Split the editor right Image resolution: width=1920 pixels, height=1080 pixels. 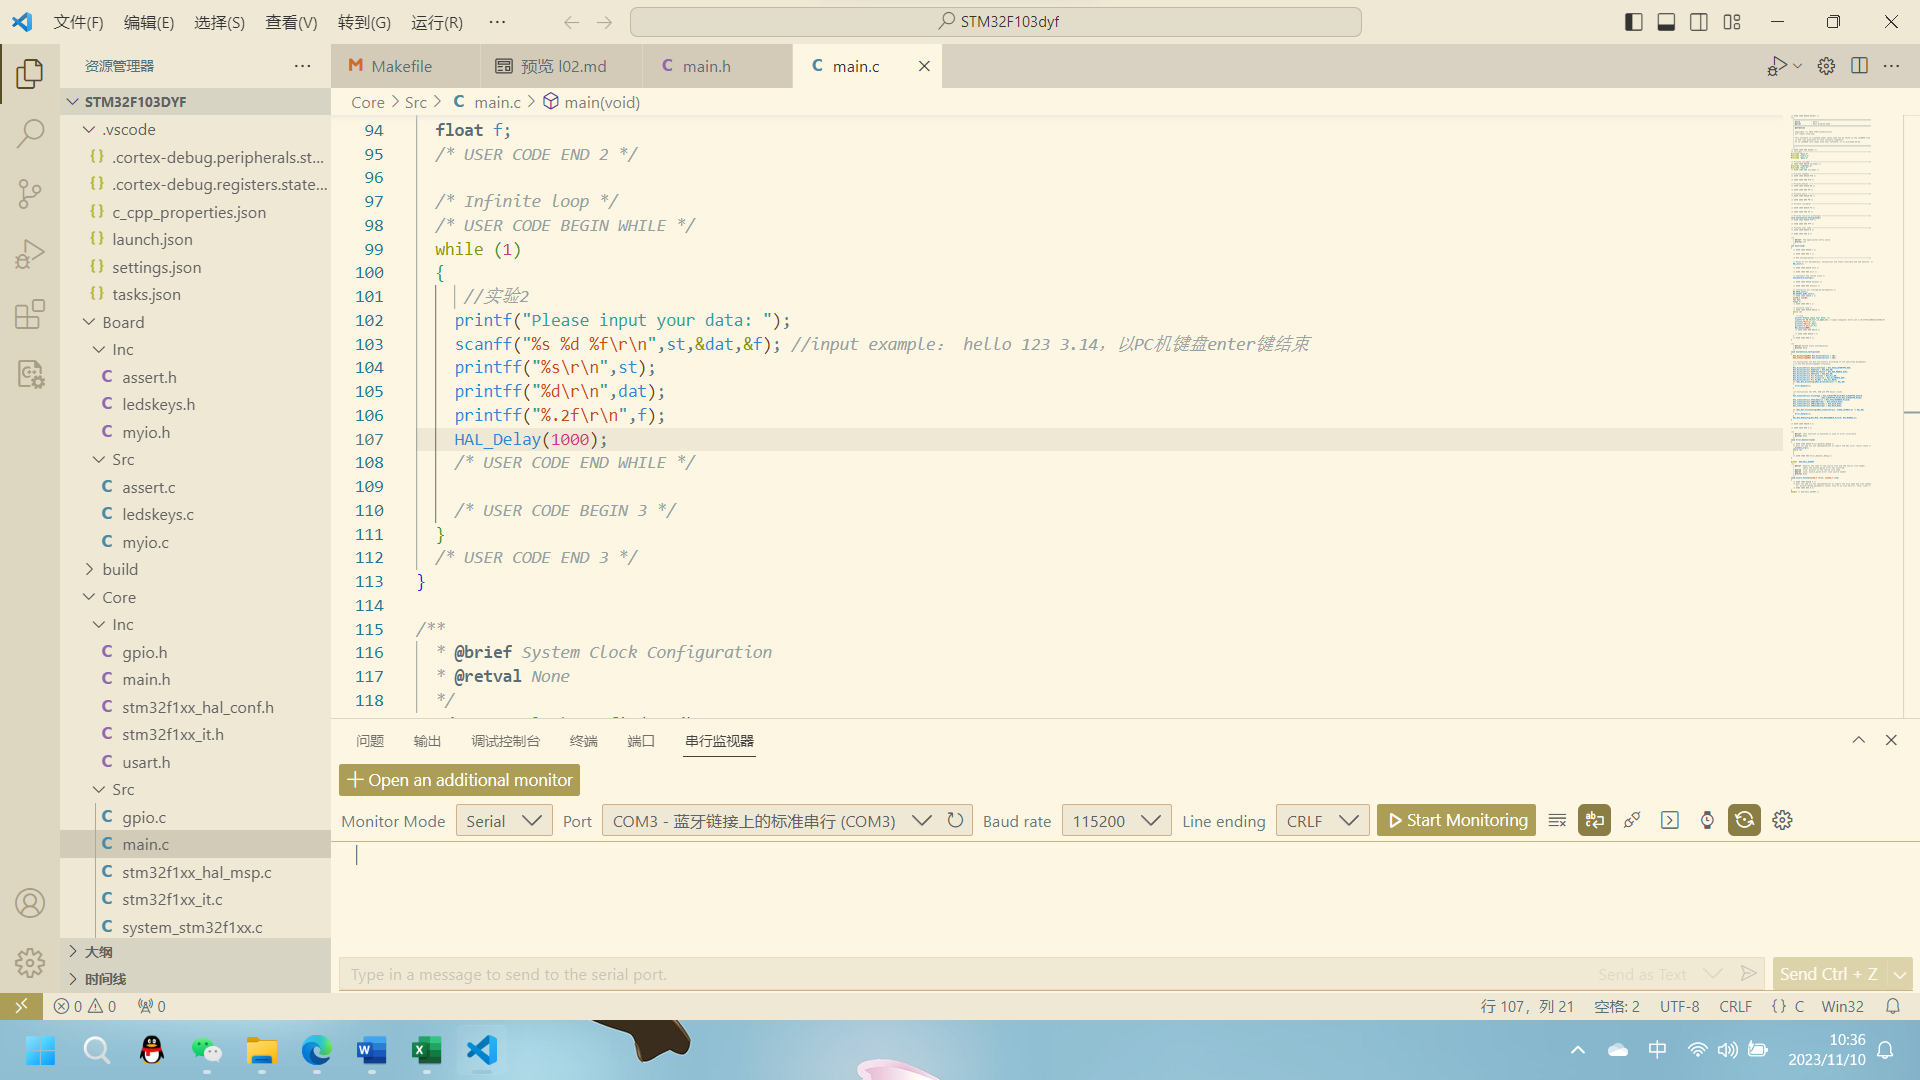1859,66
